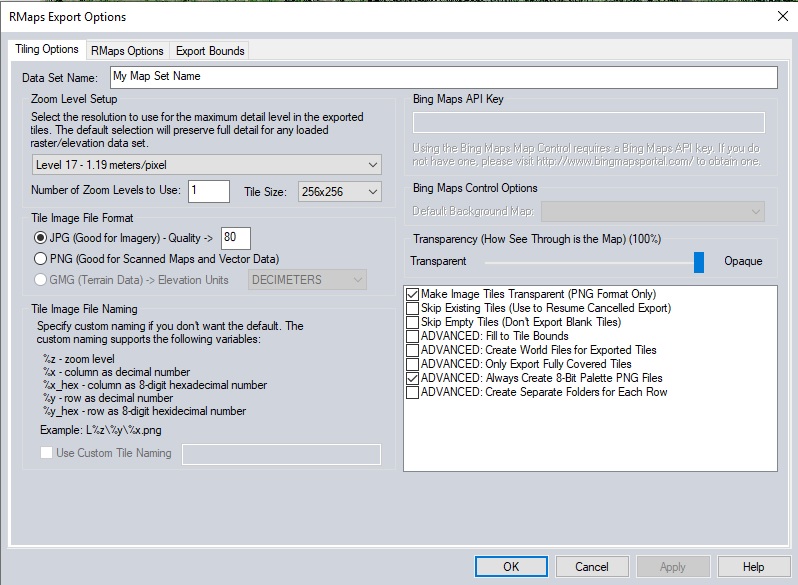
Task: Check ADVANCED: Fill to Tile Bounds
Action: click(413, 337)
